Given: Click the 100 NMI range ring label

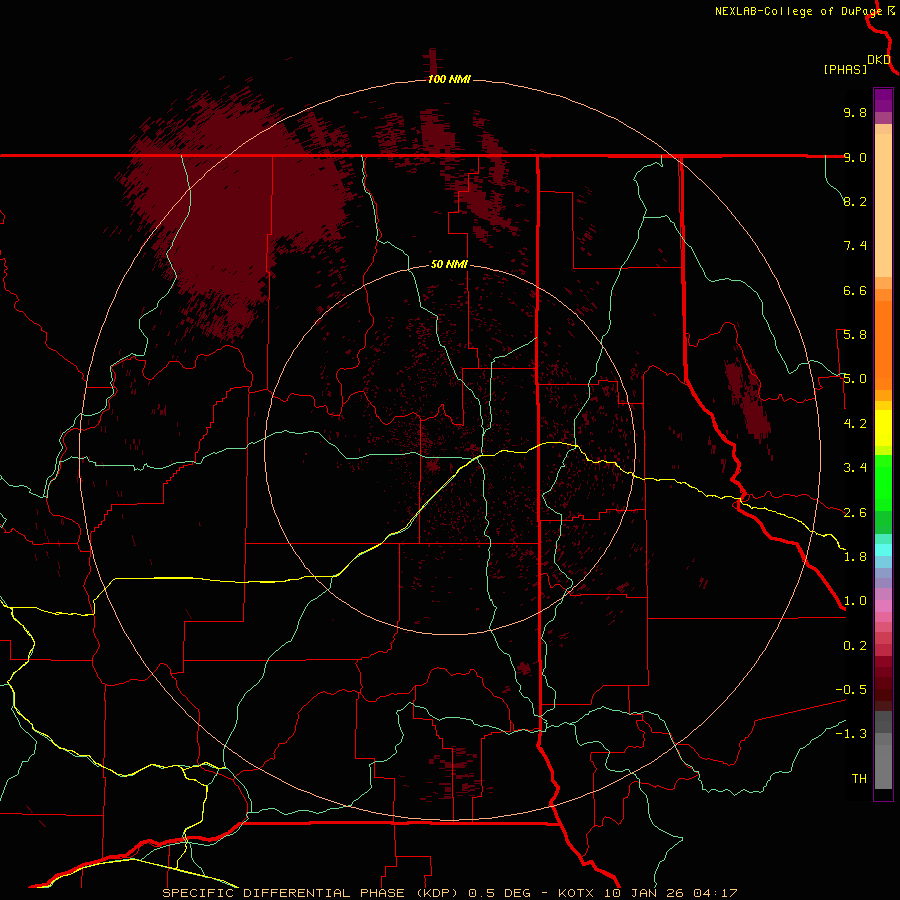Looking at the screenshot, I should [449, 79].
